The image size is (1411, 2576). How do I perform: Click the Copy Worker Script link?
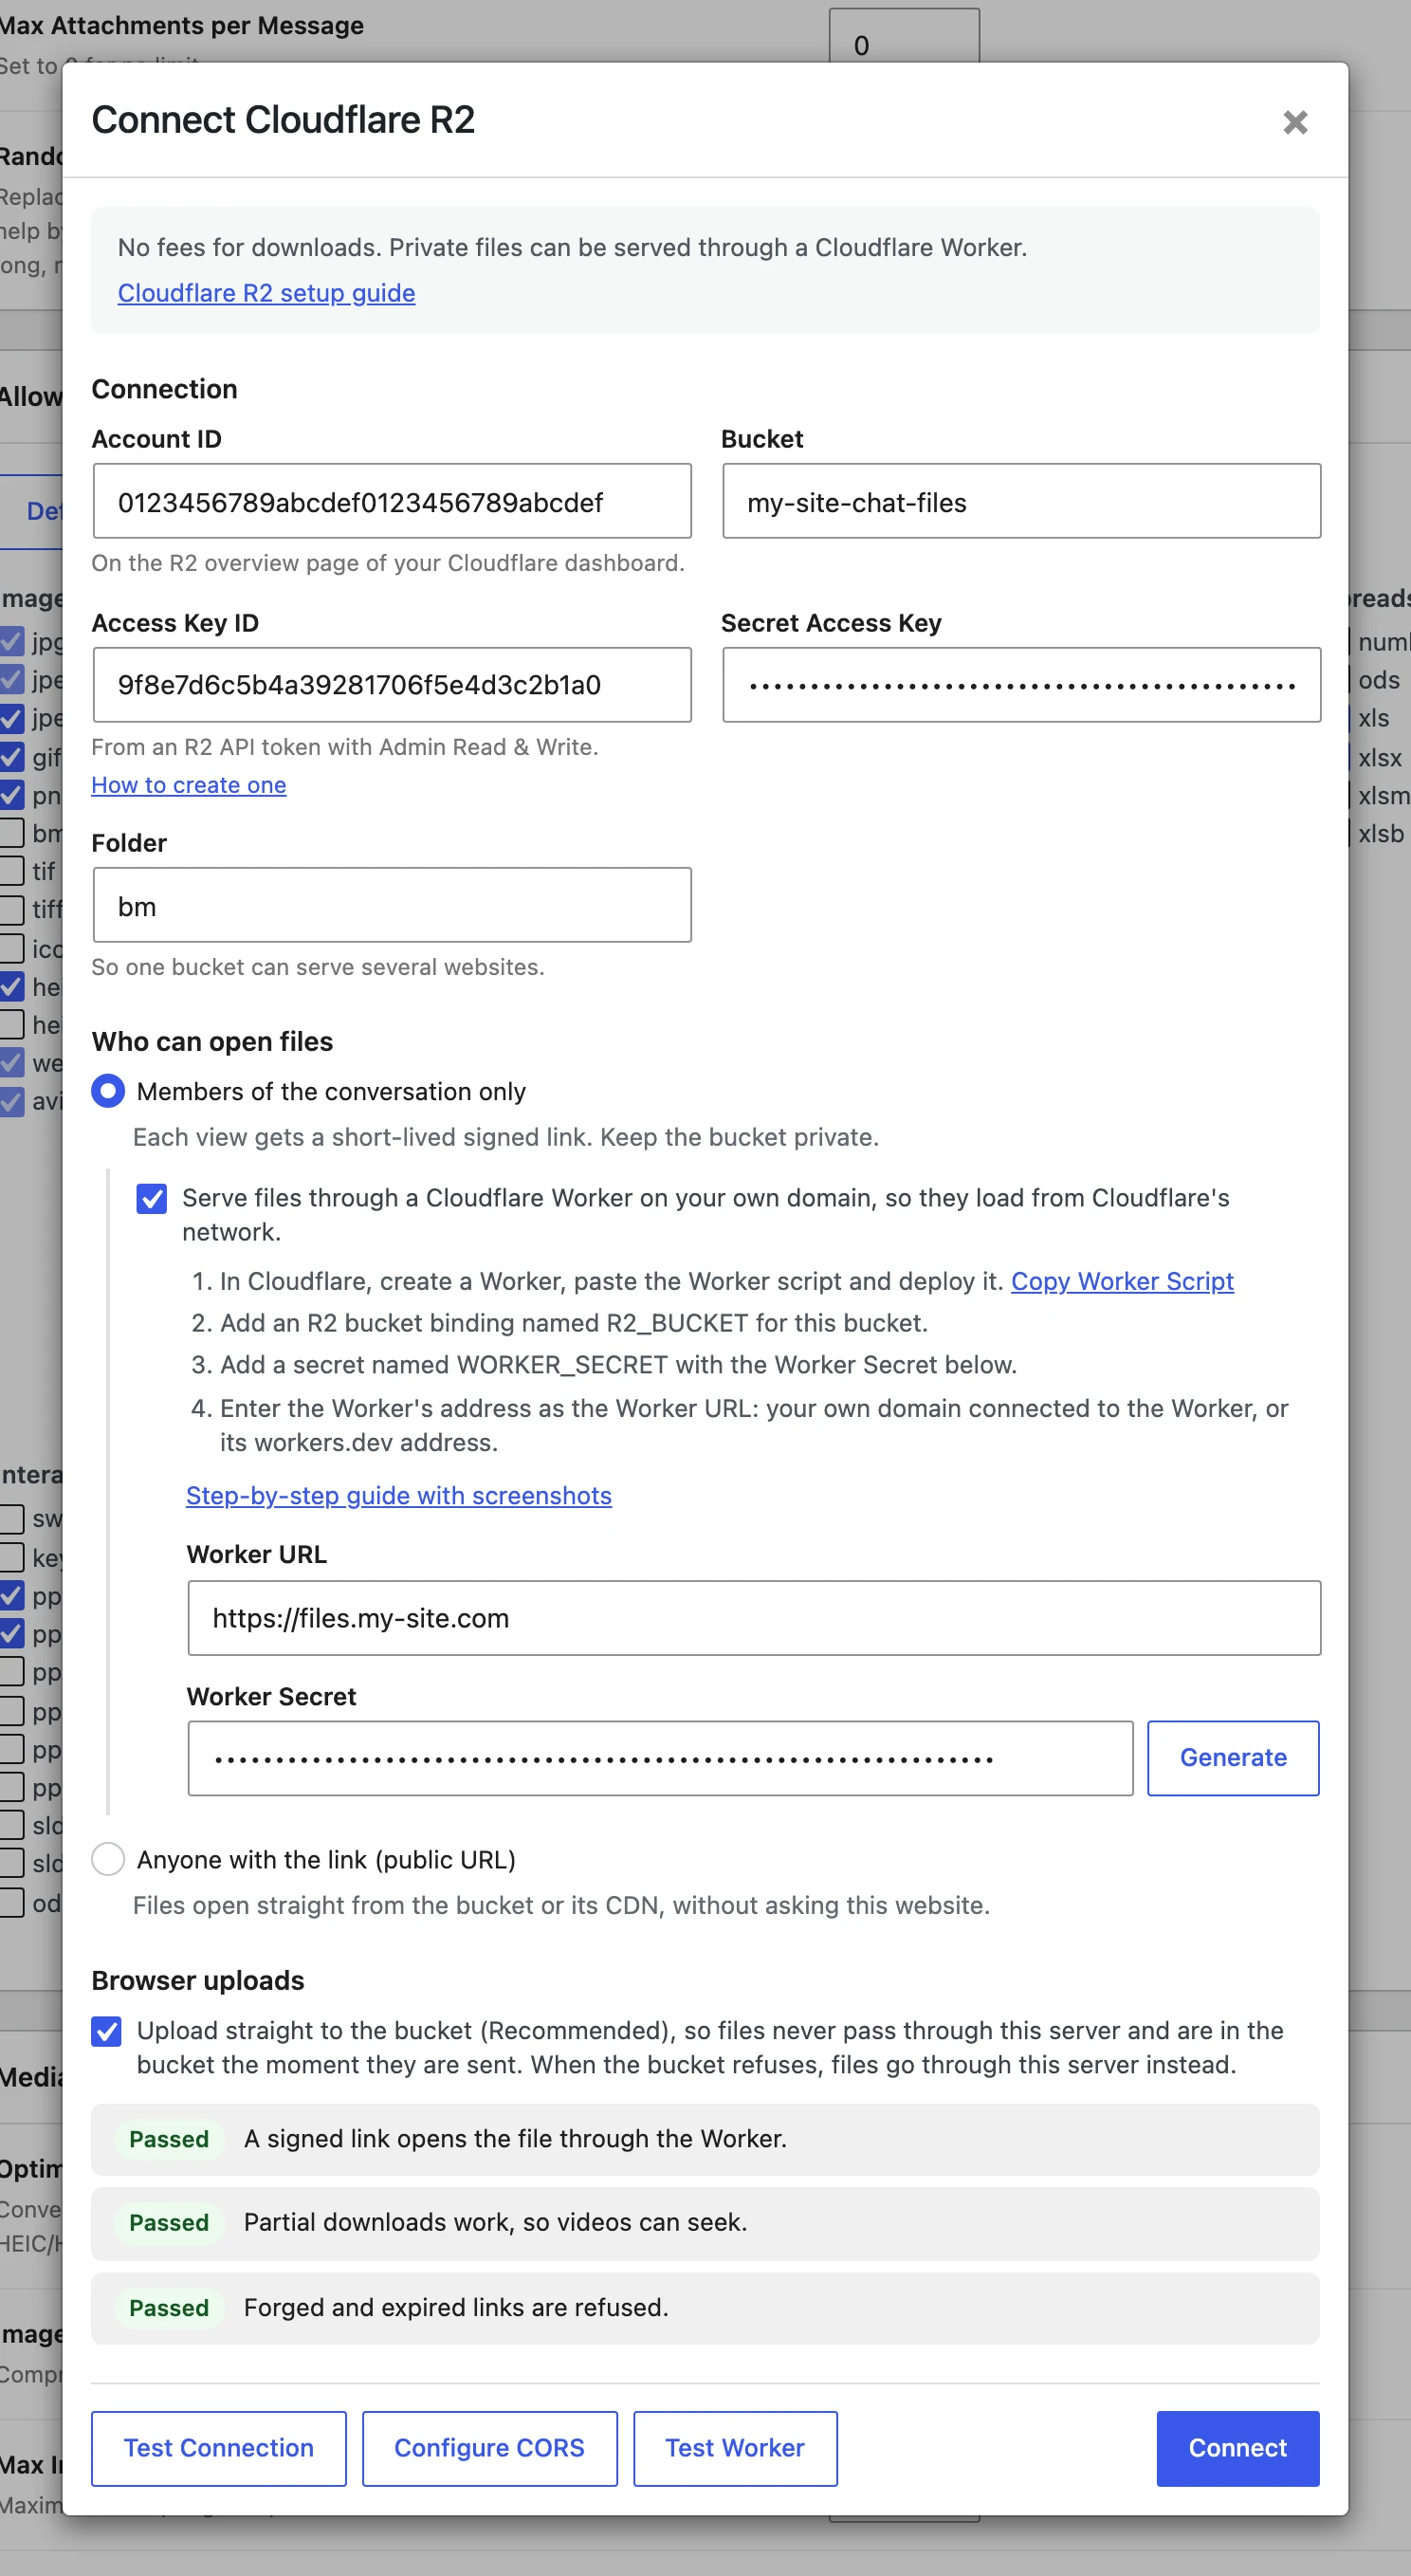point(1122,1281)
